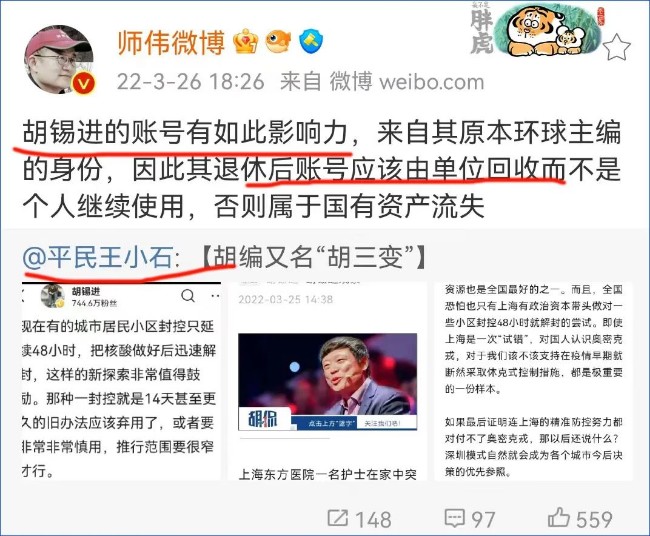Tap the reposted text 胡编又名“胡三变”

tap(313, 258)
